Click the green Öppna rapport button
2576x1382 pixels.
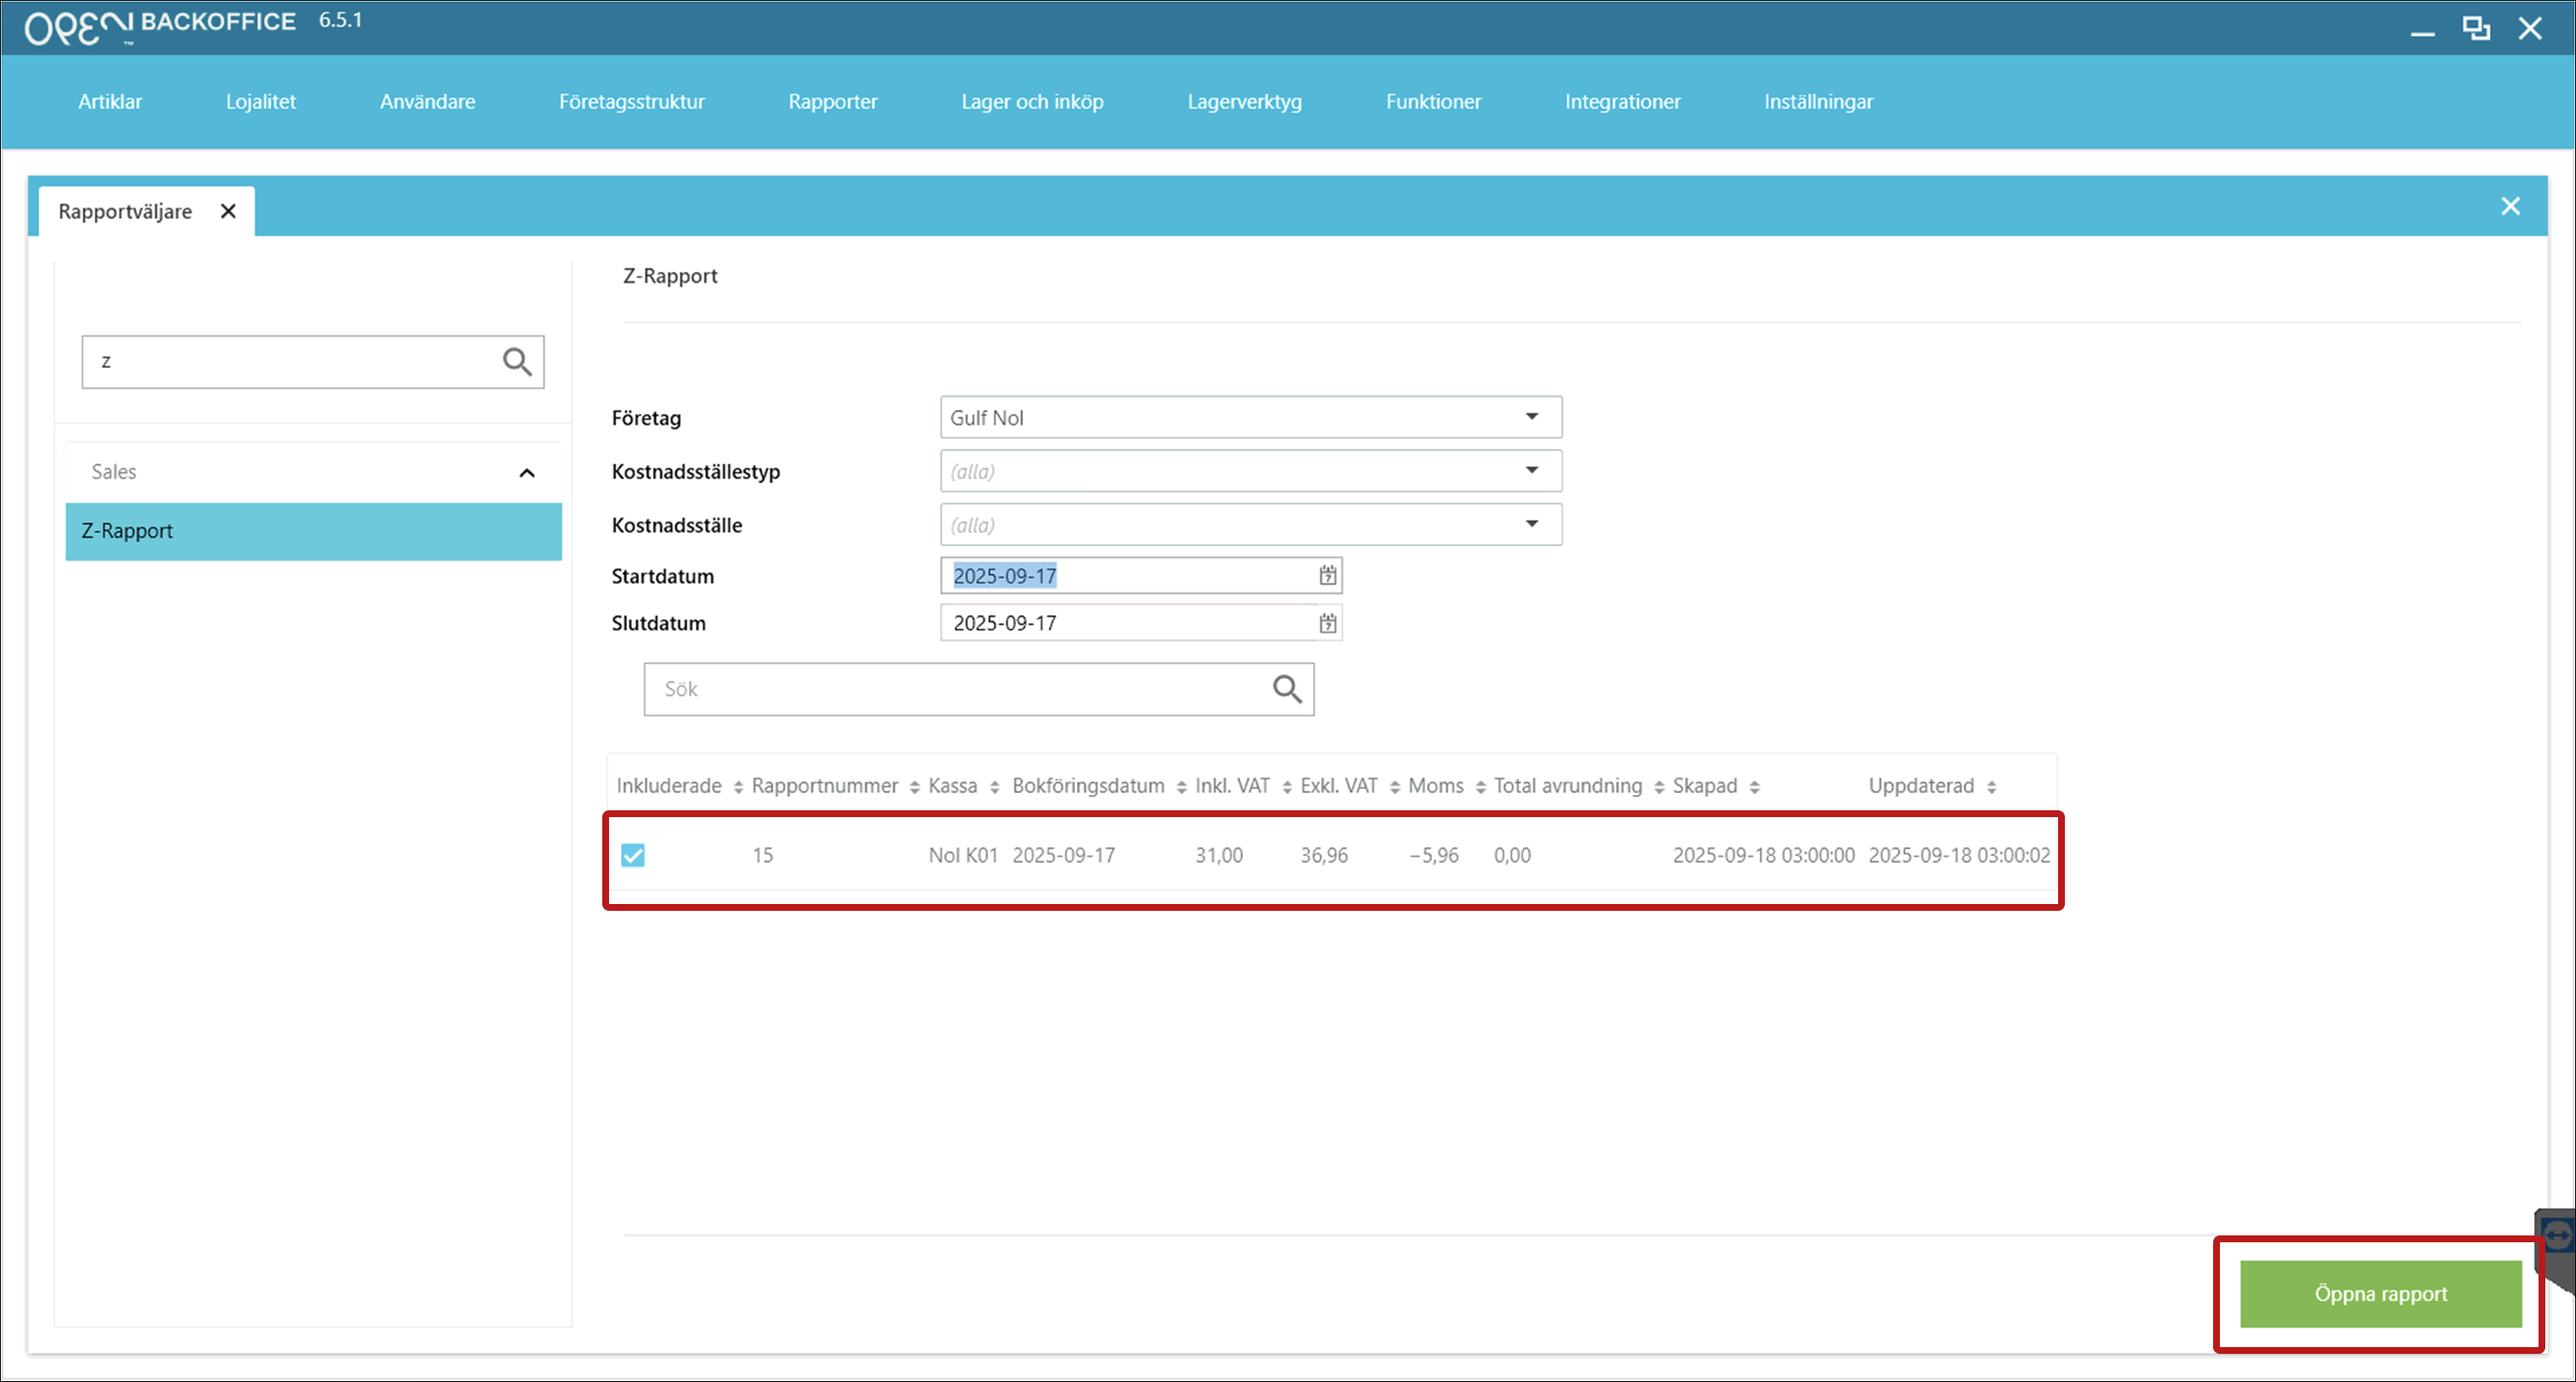(x=2380, y=1293)
